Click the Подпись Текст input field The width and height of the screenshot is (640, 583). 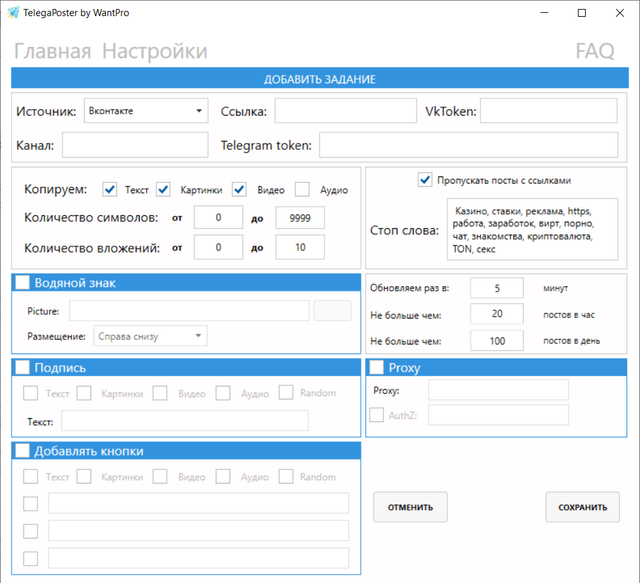185,421
